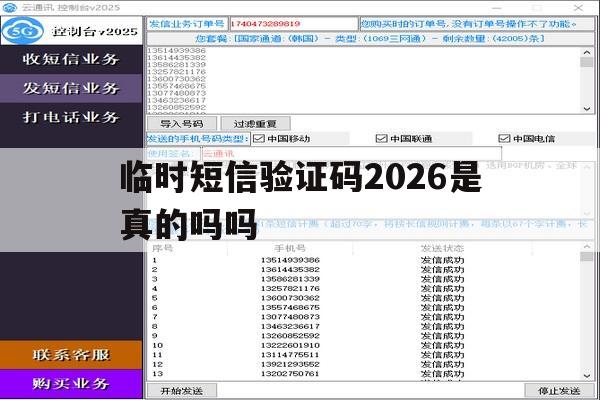Select table row with 13222601910

[x=364, y=345]
